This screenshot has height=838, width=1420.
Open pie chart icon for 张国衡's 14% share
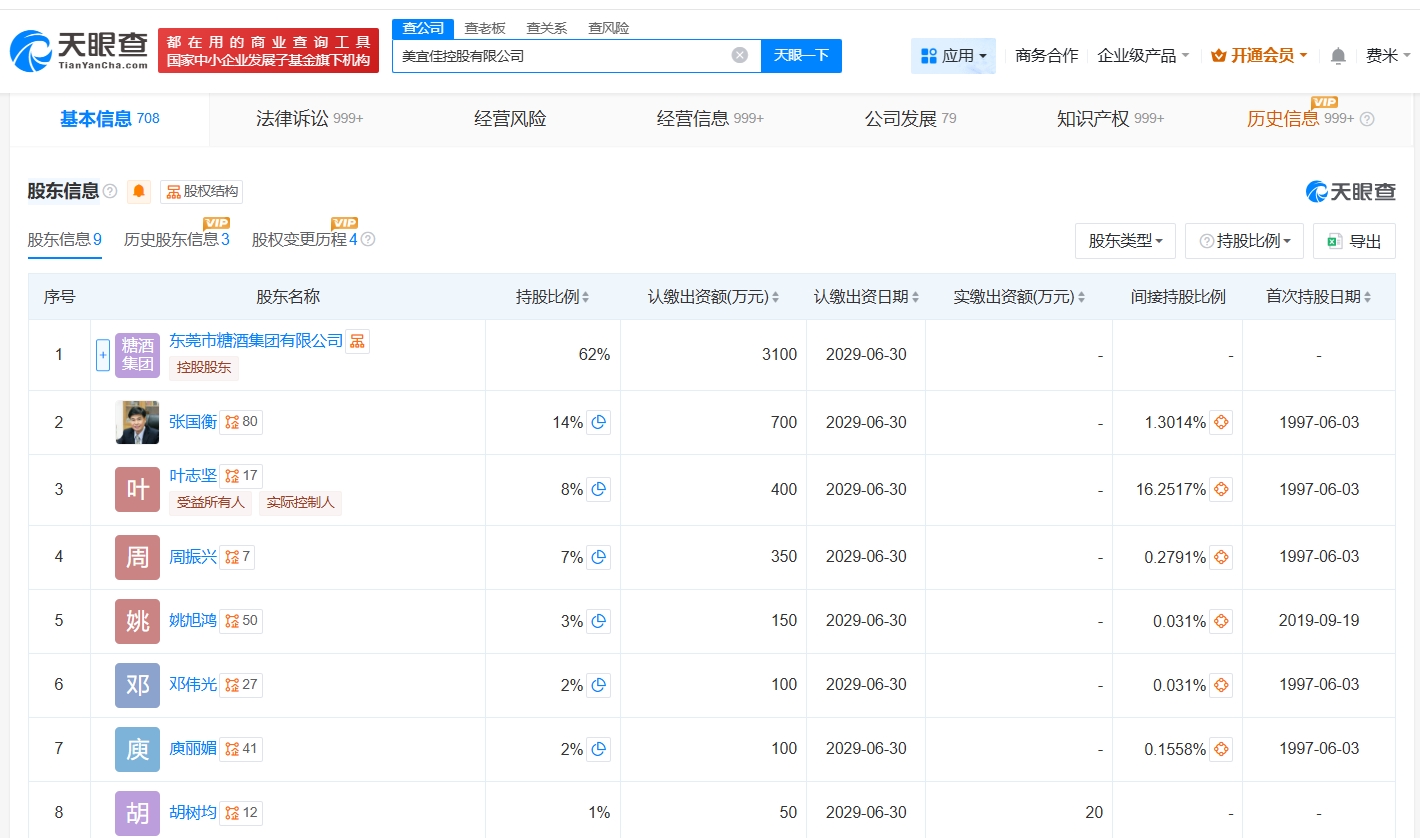tap(598, 423)
